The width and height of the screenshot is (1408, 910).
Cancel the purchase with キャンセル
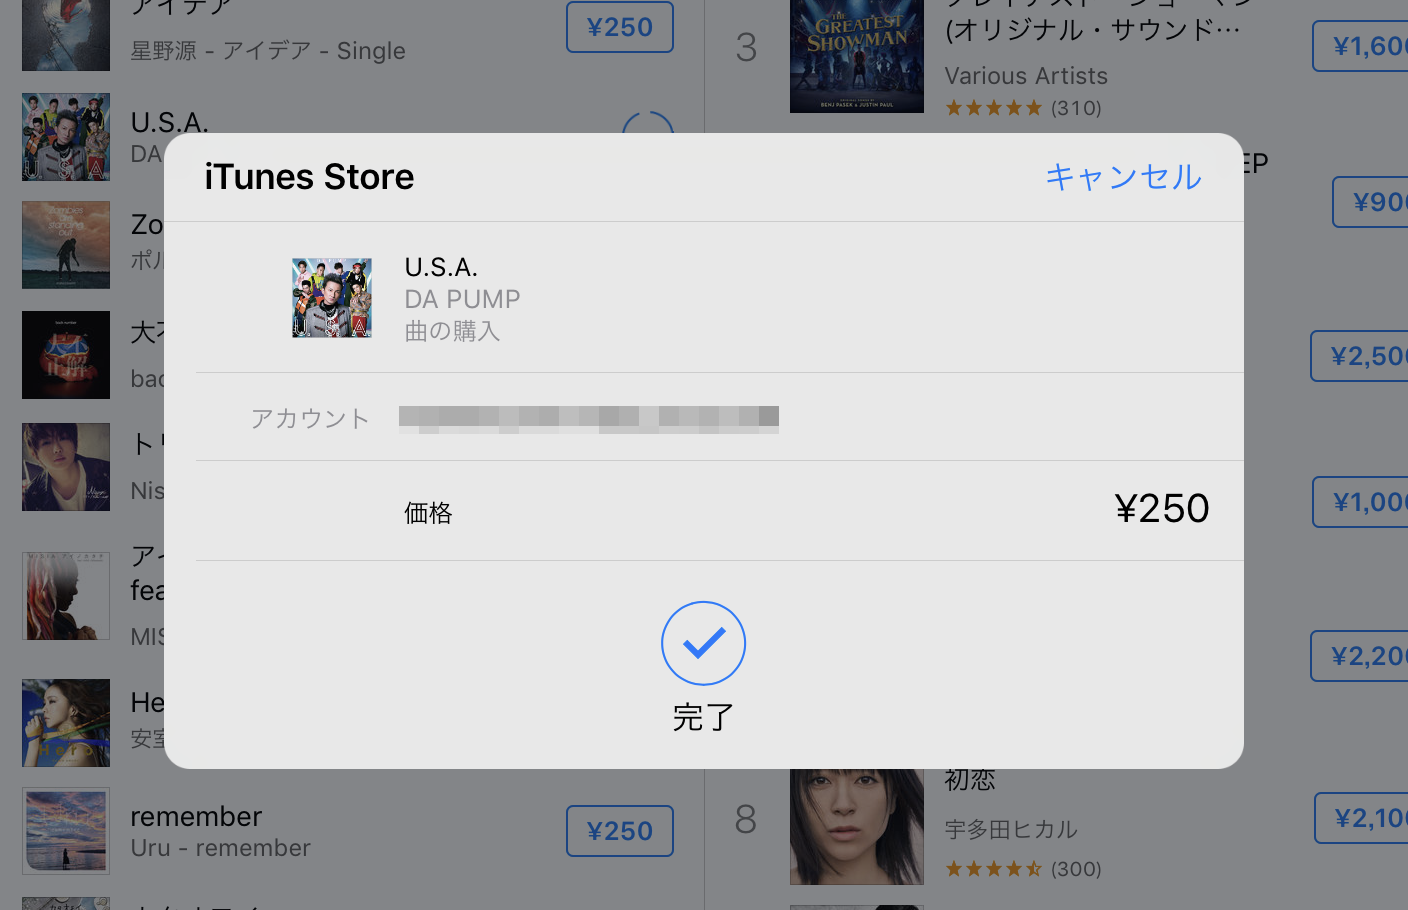click(x=1123, y=177)
